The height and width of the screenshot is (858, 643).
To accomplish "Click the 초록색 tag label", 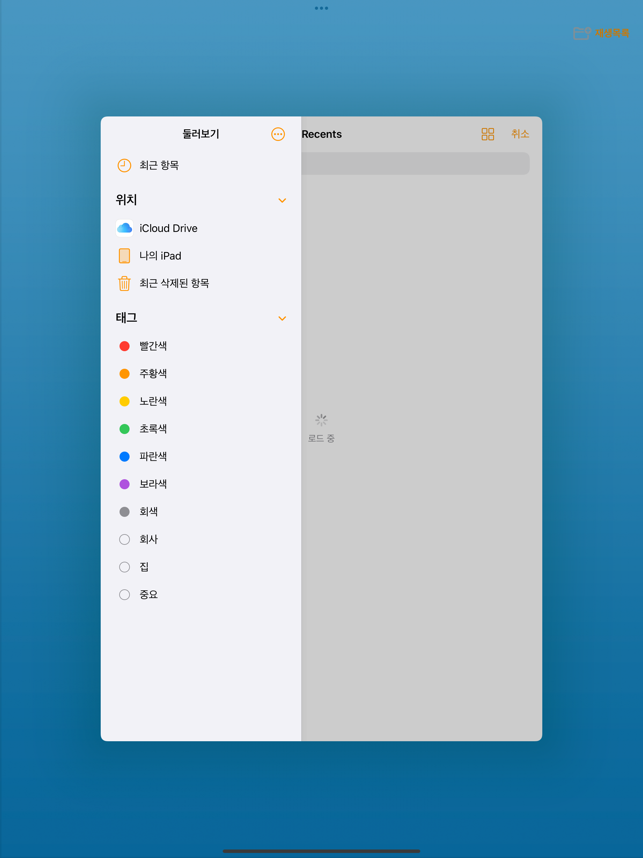I will 153,429.
